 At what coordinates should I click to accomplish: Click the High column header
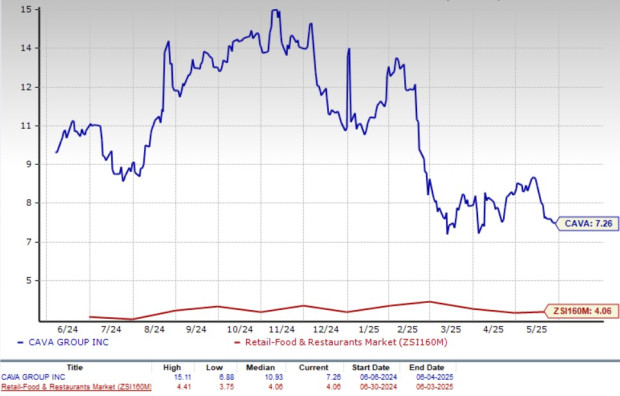[x=172, y=368]
